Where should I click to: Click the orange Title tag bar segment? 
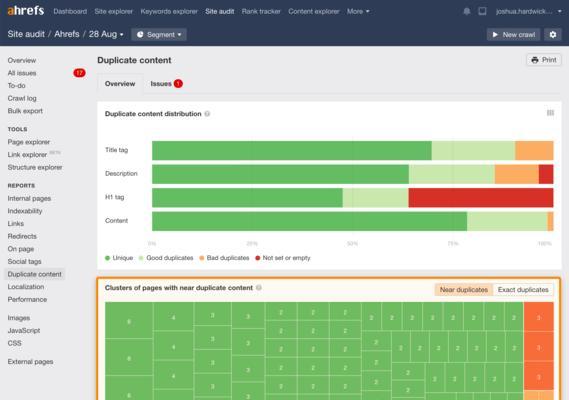point(534,150)
